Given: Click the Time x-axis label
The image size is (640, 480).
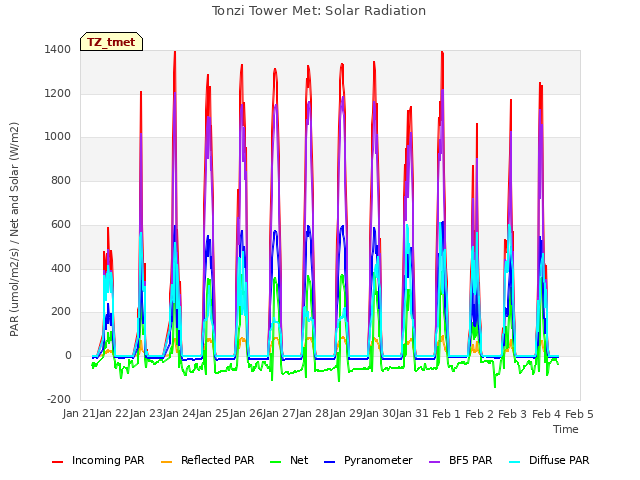Looking at the screenshot, I should [x=566, y=429].
